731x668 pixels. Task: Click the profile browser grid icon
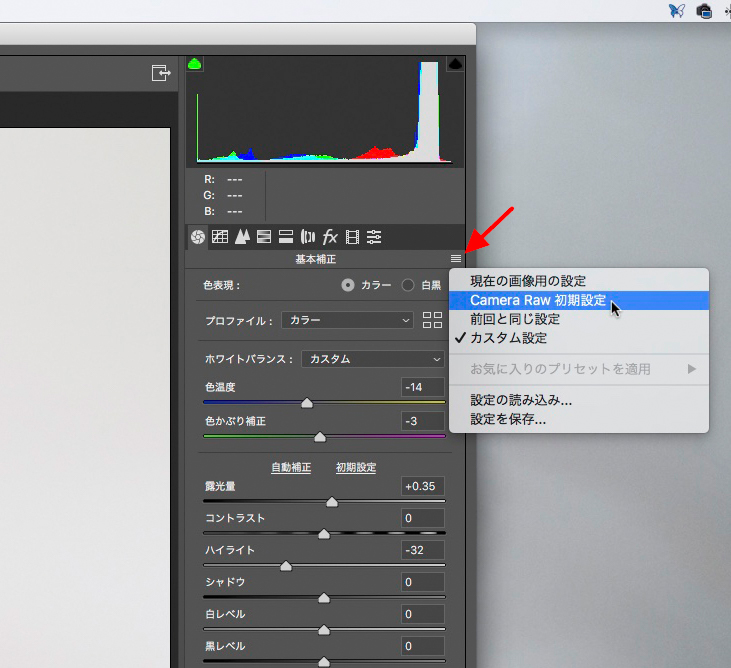[433, 320]
